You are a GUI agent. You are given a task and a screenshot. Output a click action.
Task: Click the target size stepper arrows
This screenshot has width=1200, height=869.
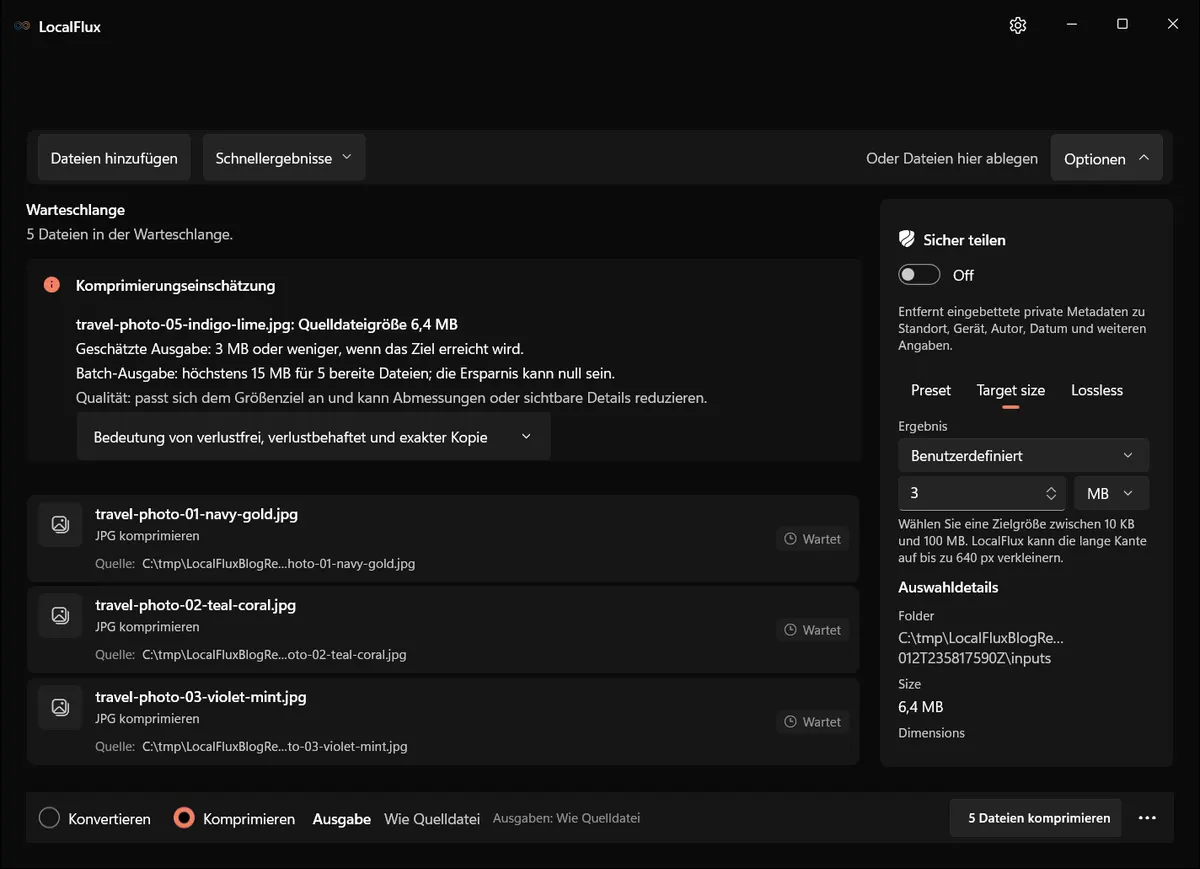[x=1051, y=493]
